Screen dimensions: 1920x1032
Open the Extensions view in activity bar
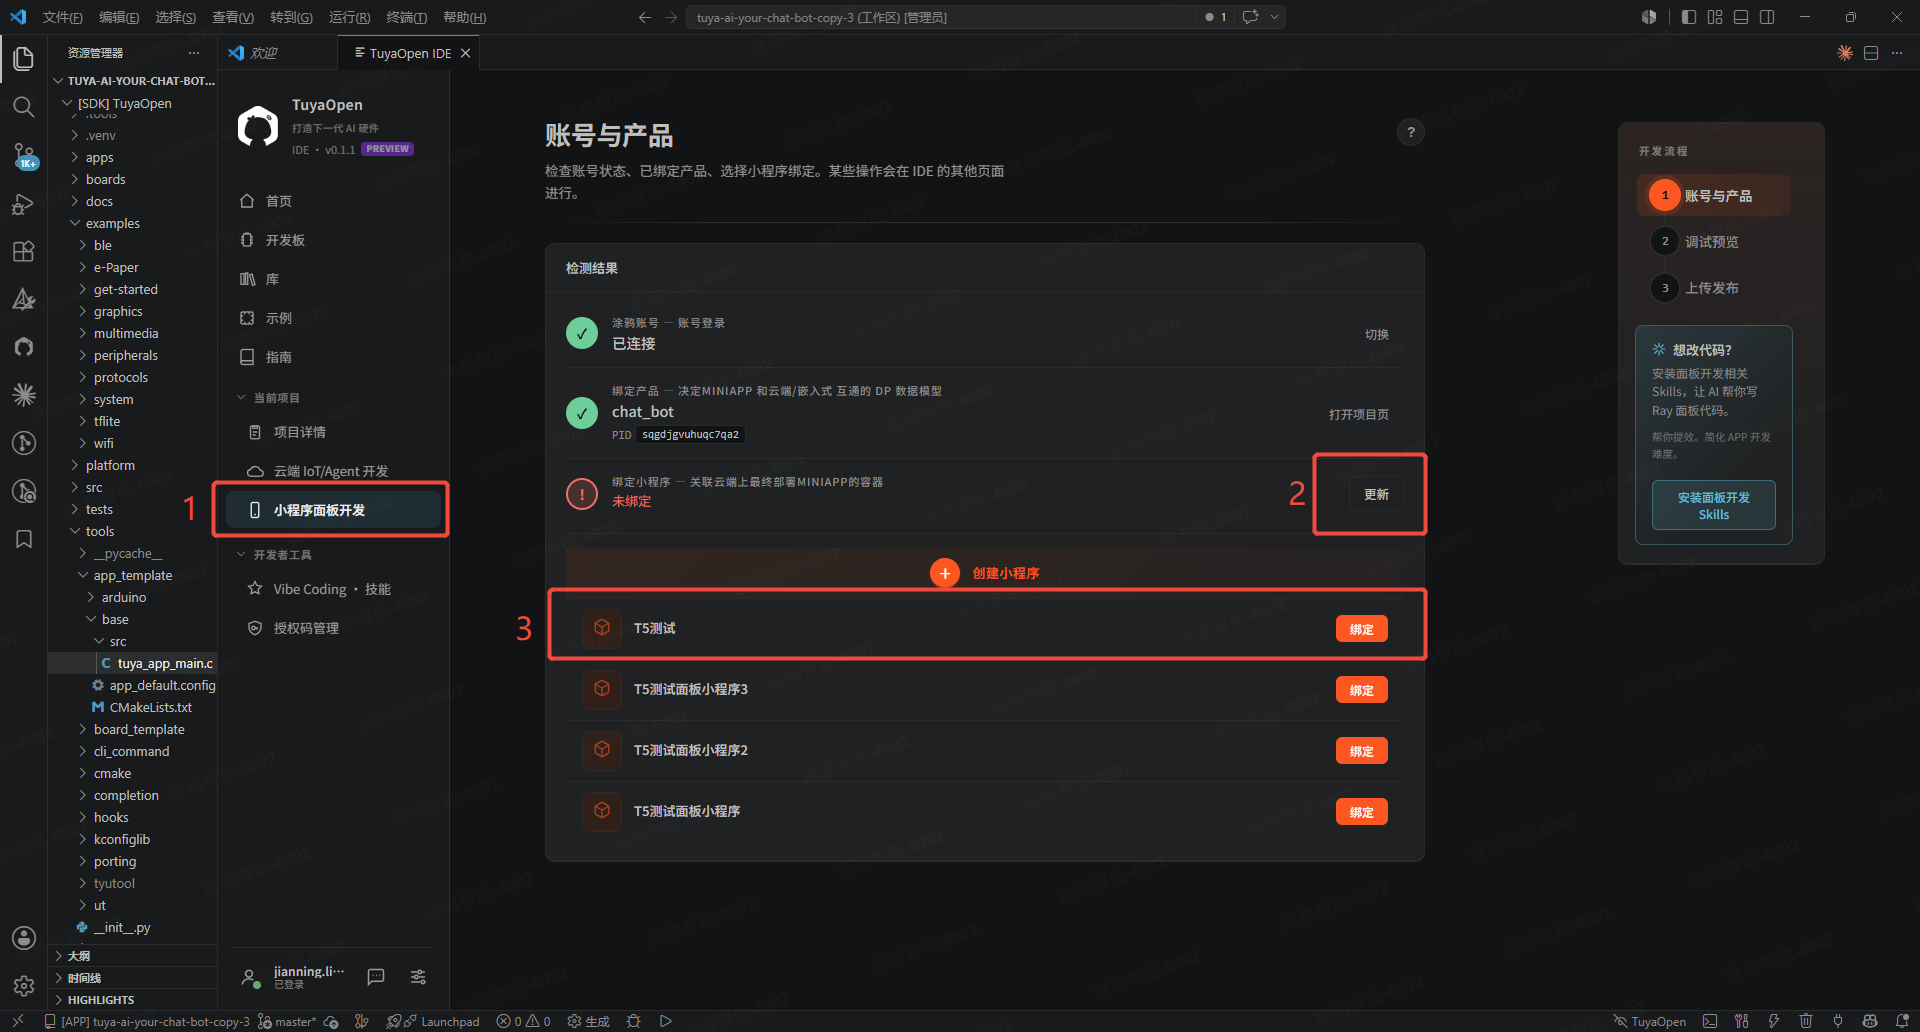tap(24, 251)
